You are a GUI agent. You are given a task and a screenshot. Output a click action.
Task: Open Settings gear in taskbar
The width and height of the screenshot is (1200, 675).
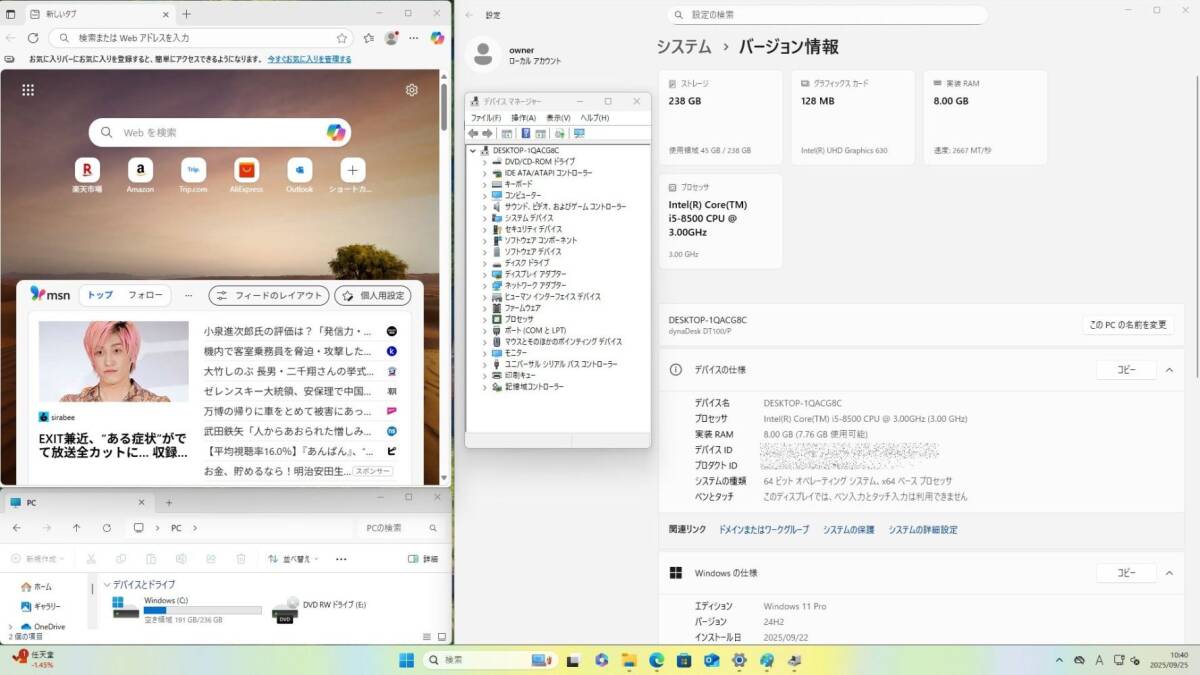(739, 660)
